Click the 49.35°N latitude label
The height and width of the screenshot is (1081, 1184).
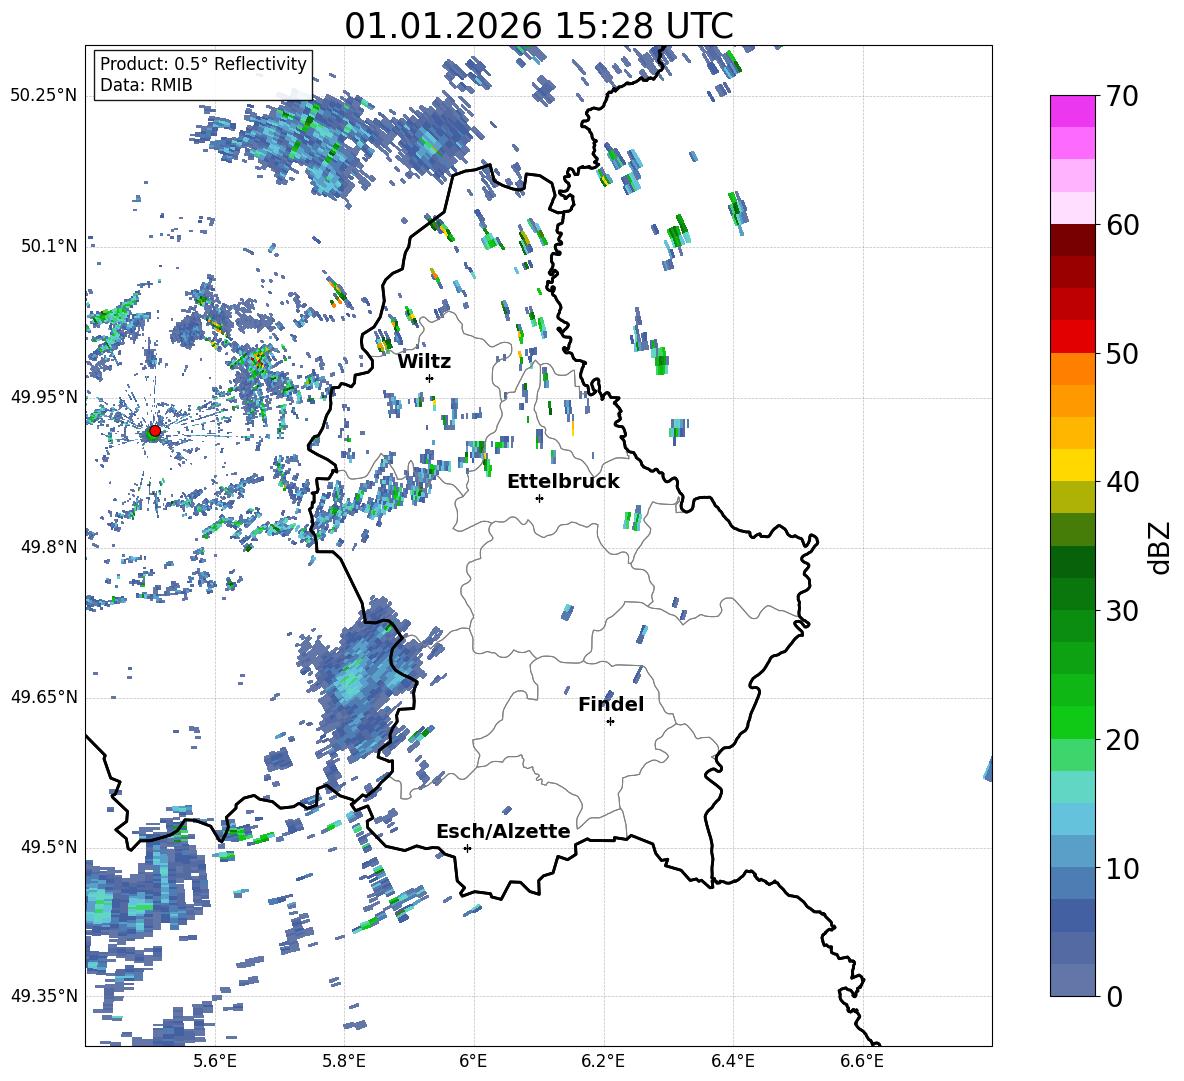coord(44,996)
